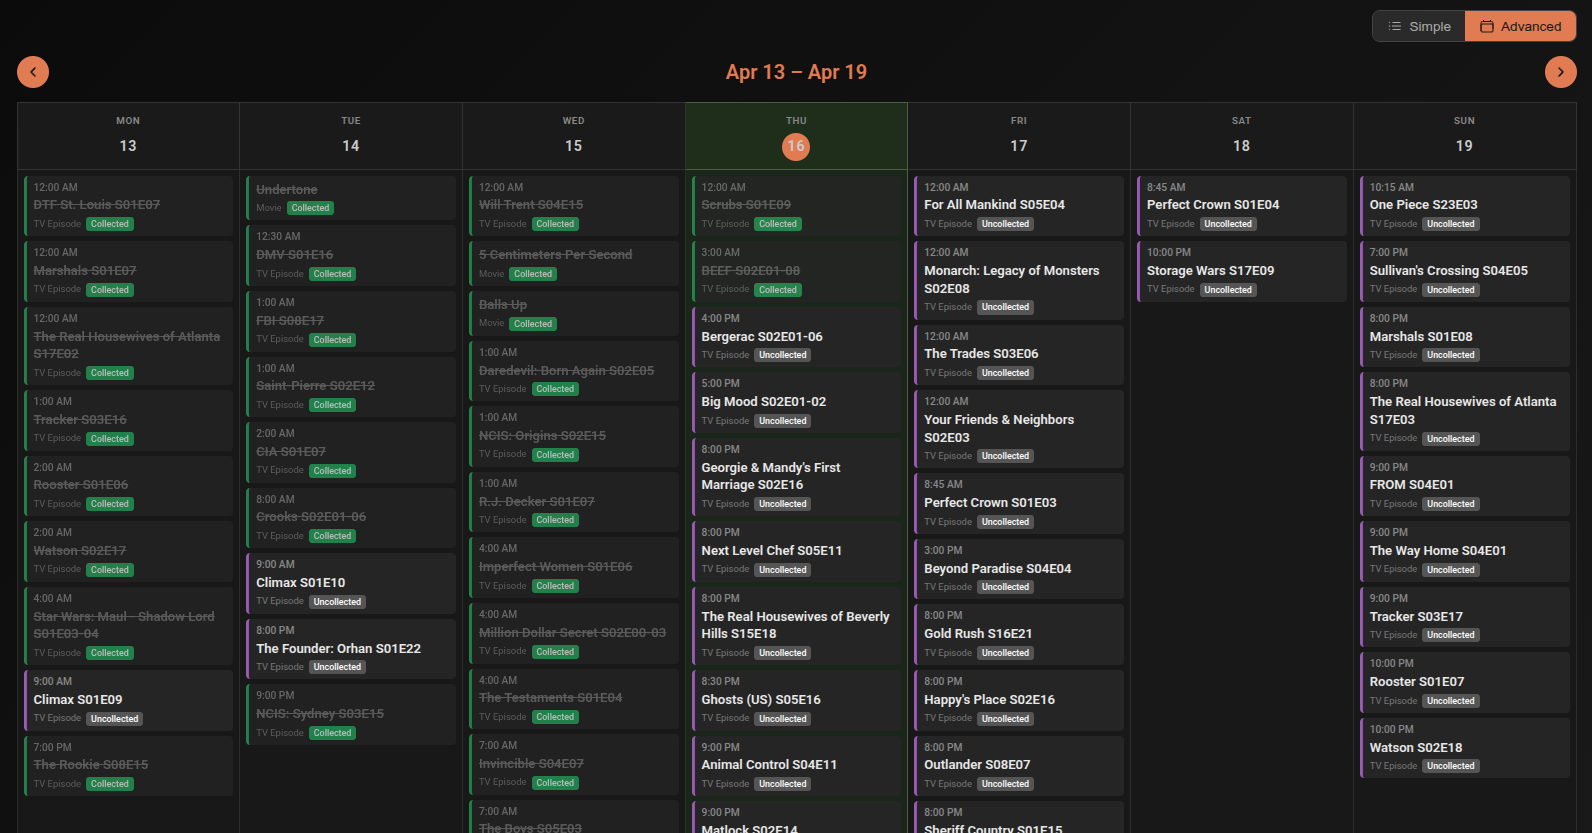Click the Apr 13 – Apr 19 title
This screenshot has height=833, width=1592.
pyautogui.click(x=796, y=72)
